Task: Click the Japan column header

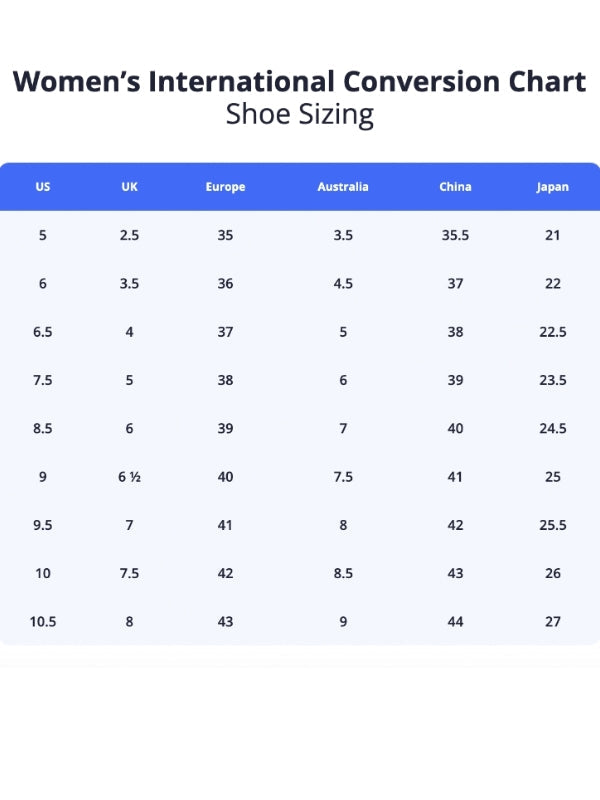Action: (552, 187)
